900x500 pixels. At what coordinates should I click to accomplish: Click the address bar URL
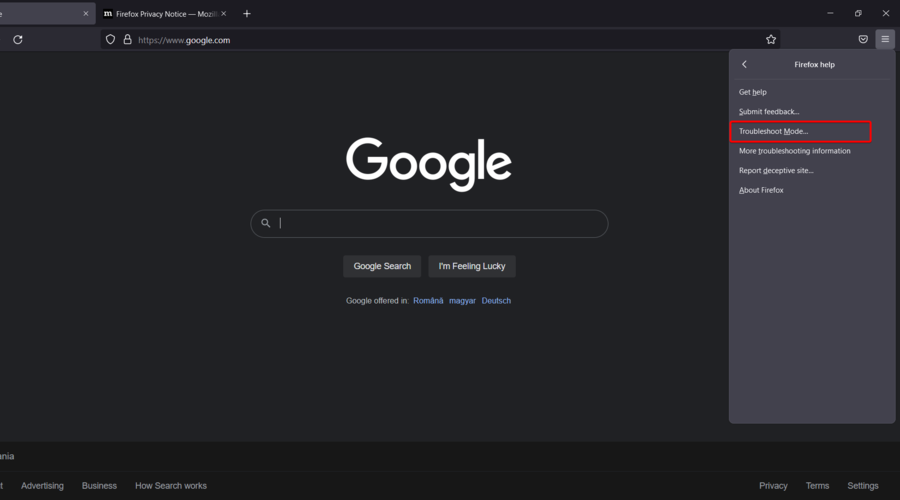click(x=184, y=40)
